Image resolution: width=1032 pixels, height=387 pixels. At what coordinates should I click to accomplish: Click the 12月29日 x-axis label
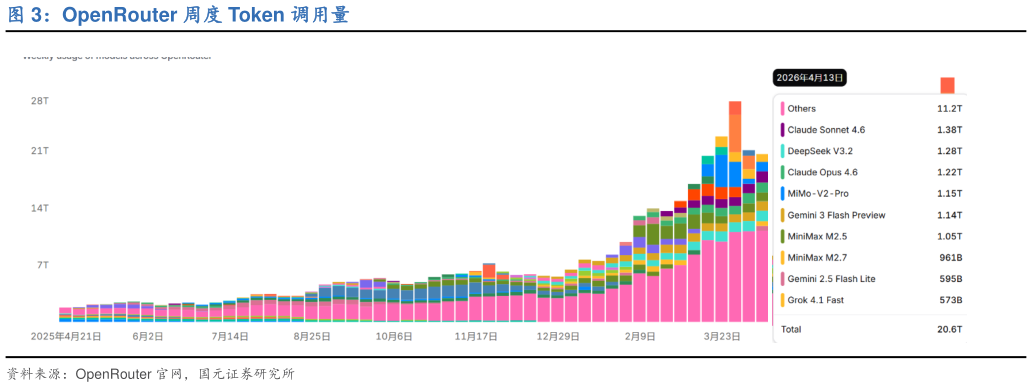(x=557, y=336)
